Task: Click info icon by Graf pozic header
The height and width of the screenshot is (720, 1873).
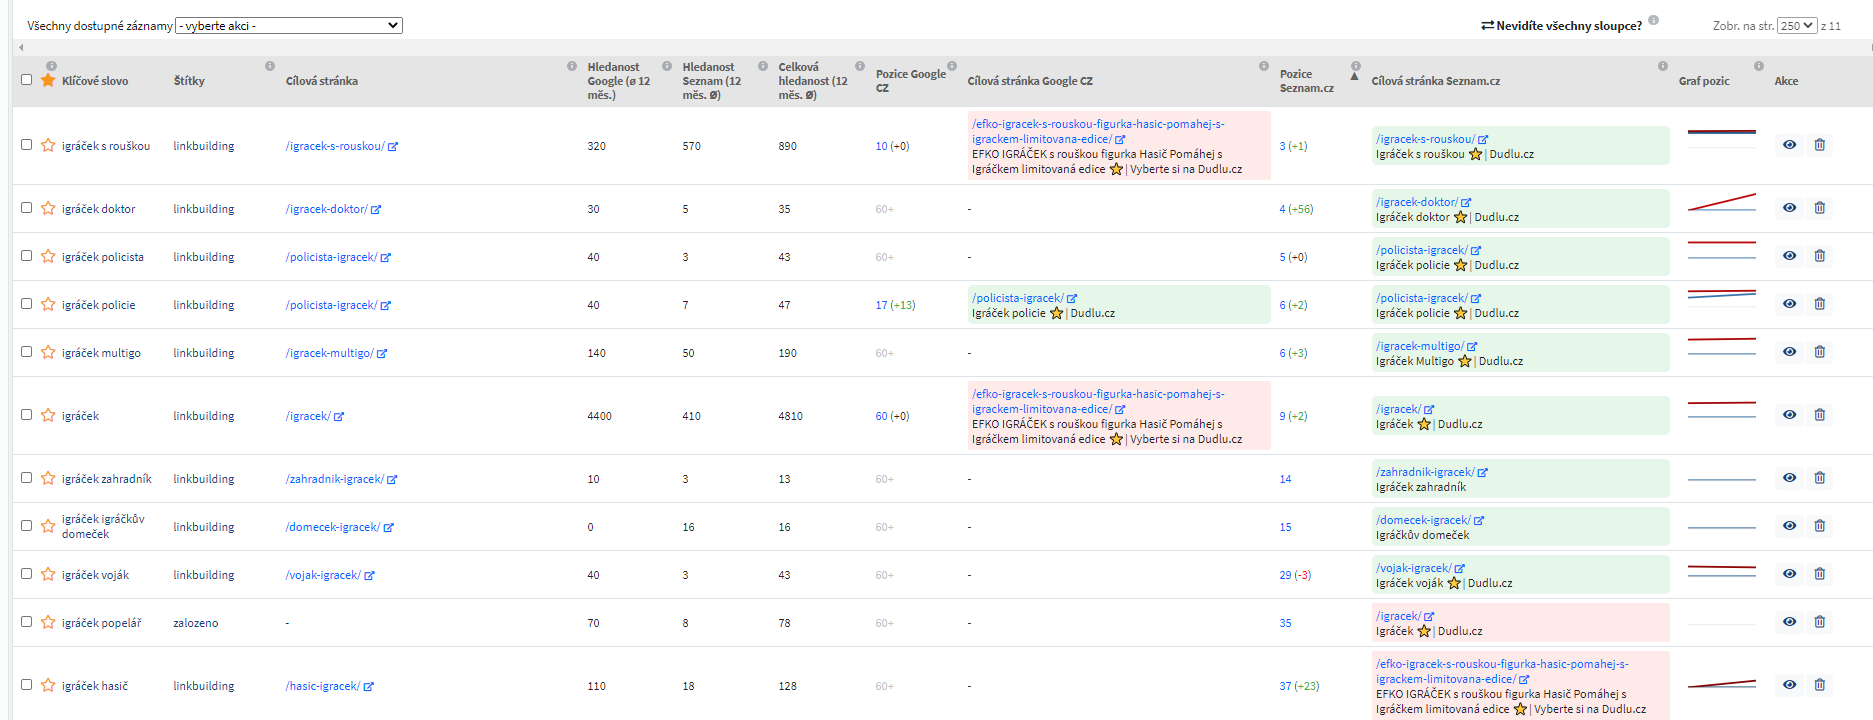Action: click(1759, 66)
